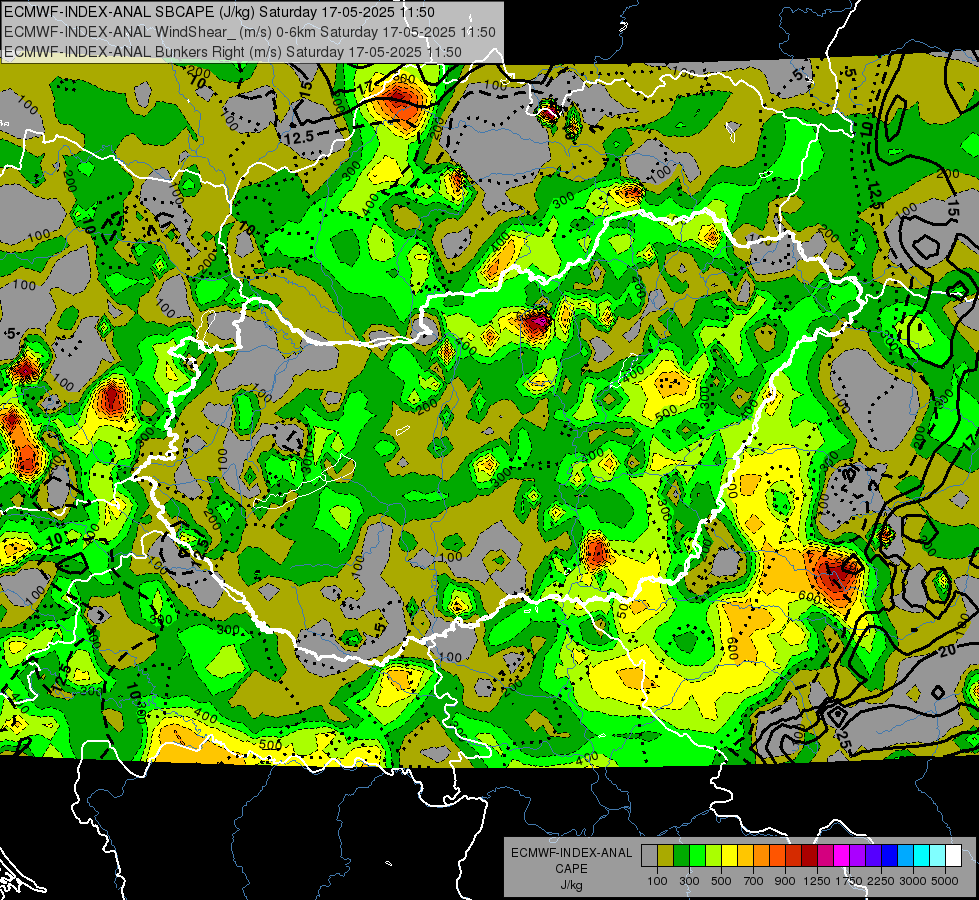Click the 300 legend tick label
This screenshot has width=979, height=900.
coord(689,881)
